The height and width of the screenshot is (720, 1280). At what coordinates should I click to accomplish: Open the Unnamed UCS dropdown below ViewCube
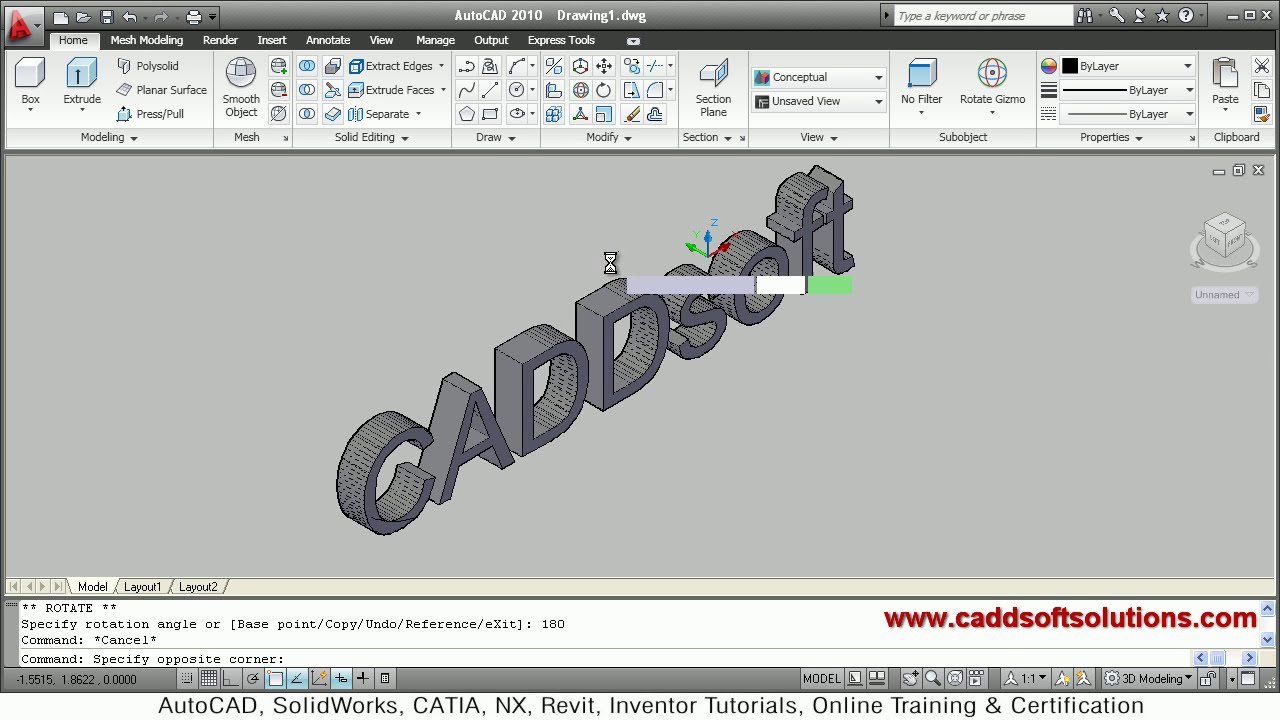point(1225,295)
